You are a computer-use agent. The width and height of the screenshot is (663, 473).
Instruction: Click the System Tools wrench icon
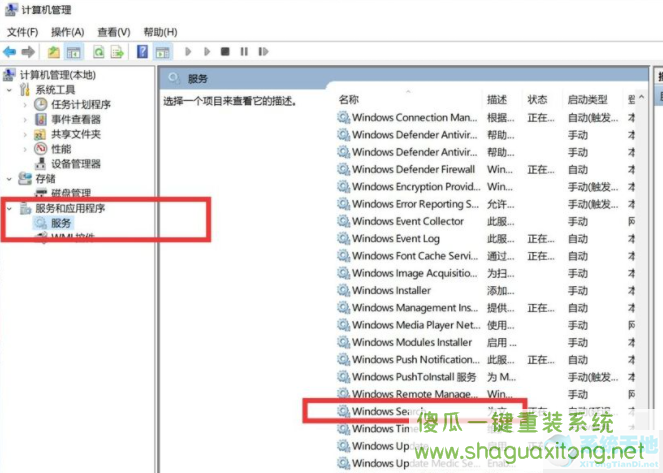[25, 90]
